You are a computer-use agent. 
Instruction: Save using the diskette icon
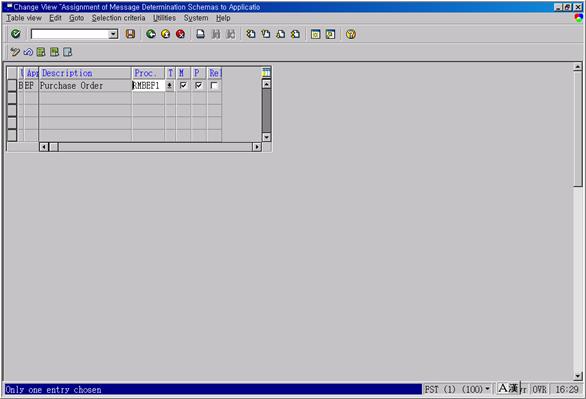[130, 34]
